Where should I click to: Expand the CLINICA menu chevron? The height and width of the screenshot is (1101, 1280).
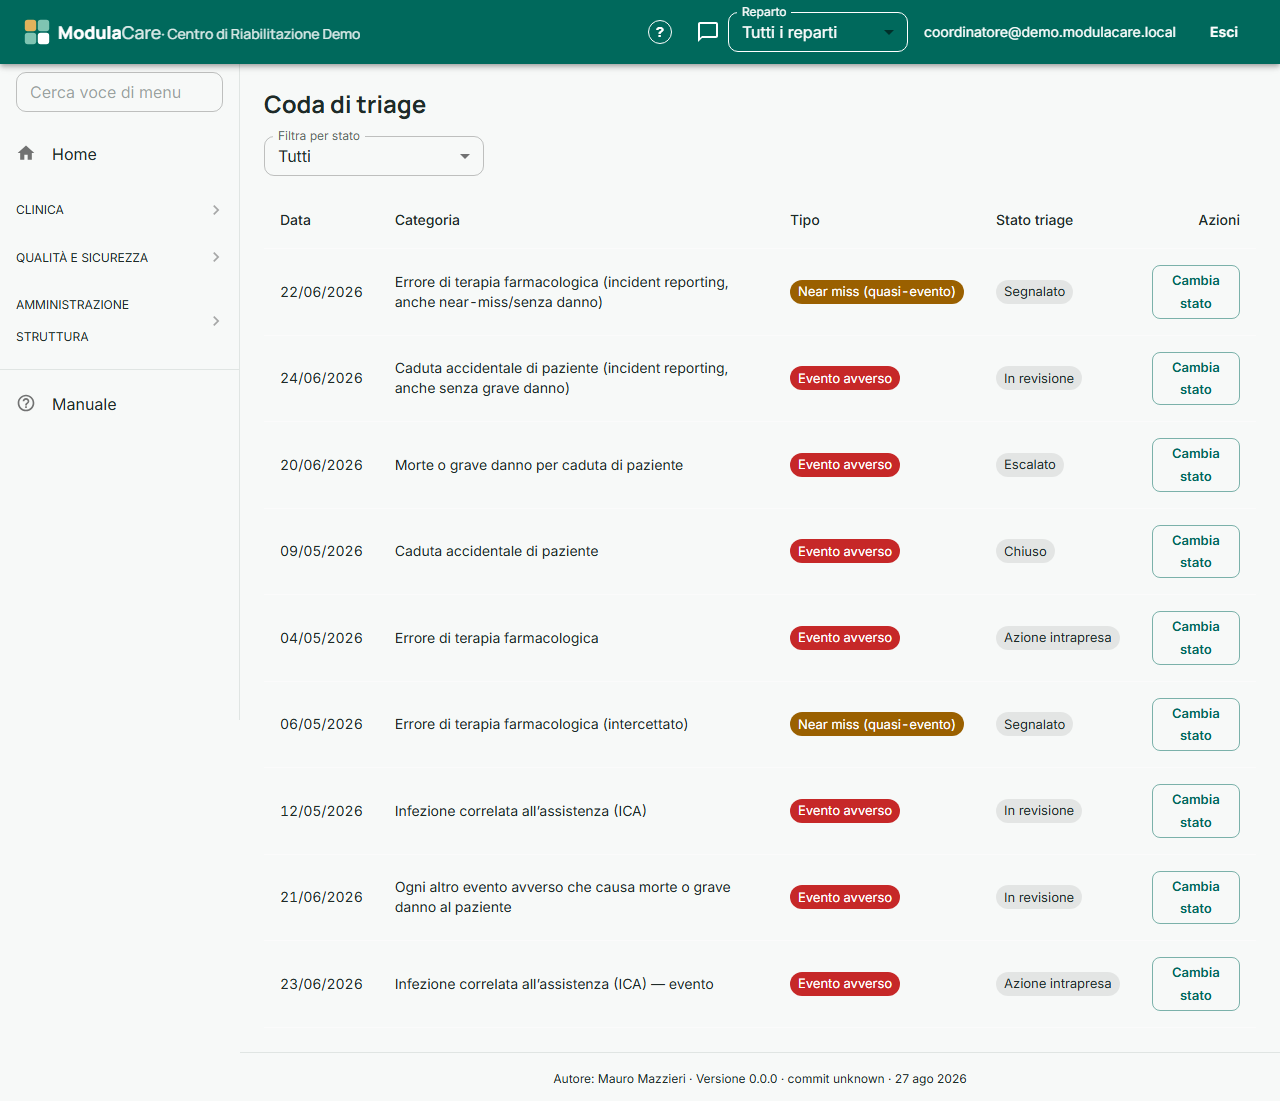pyautogui.click(x=216, y=209)
